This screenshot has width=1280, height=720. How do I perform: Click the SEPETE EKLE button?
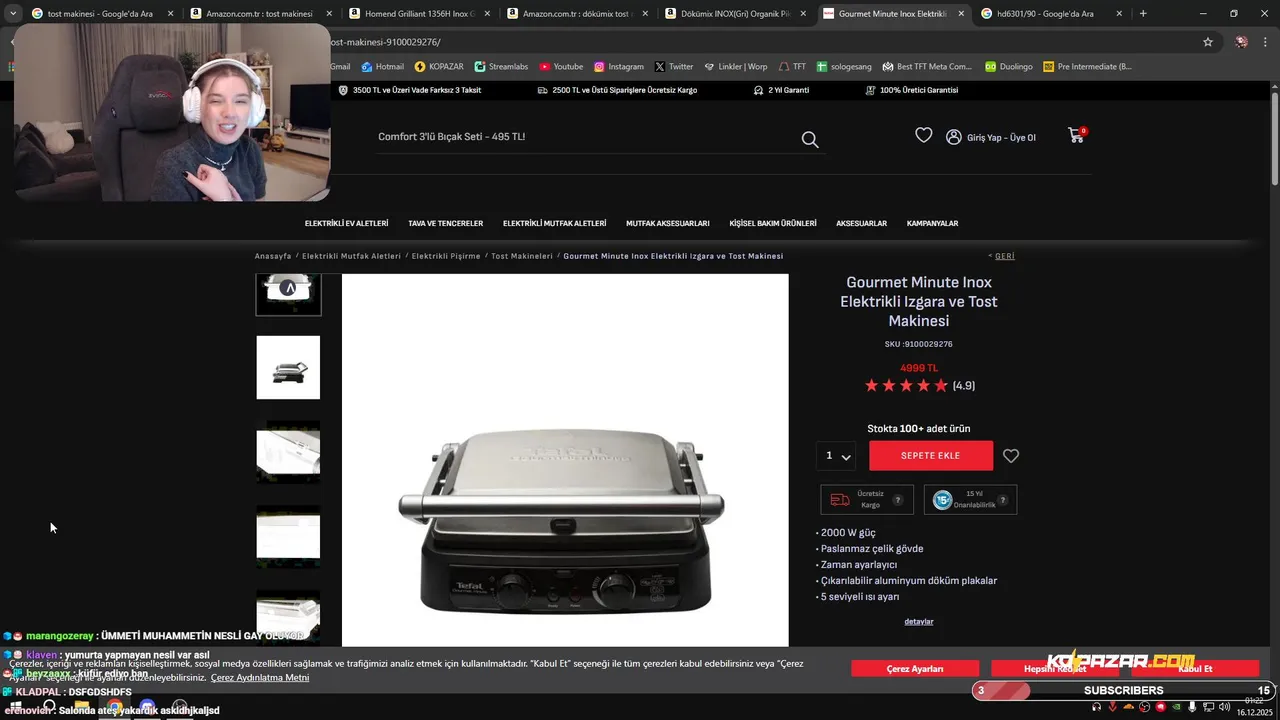(x=930, y=456)
